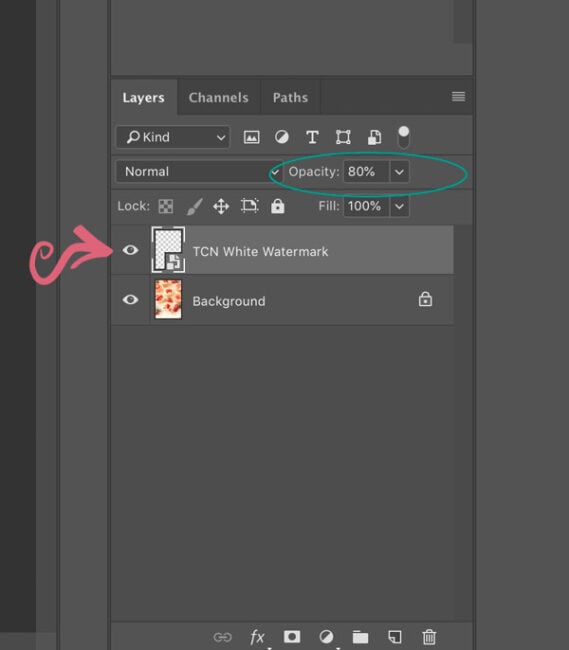Image resolution: width=569 pixels, height=650 pixels.
Task: Filter for type layers icon
Action: (x=312, y=137)
